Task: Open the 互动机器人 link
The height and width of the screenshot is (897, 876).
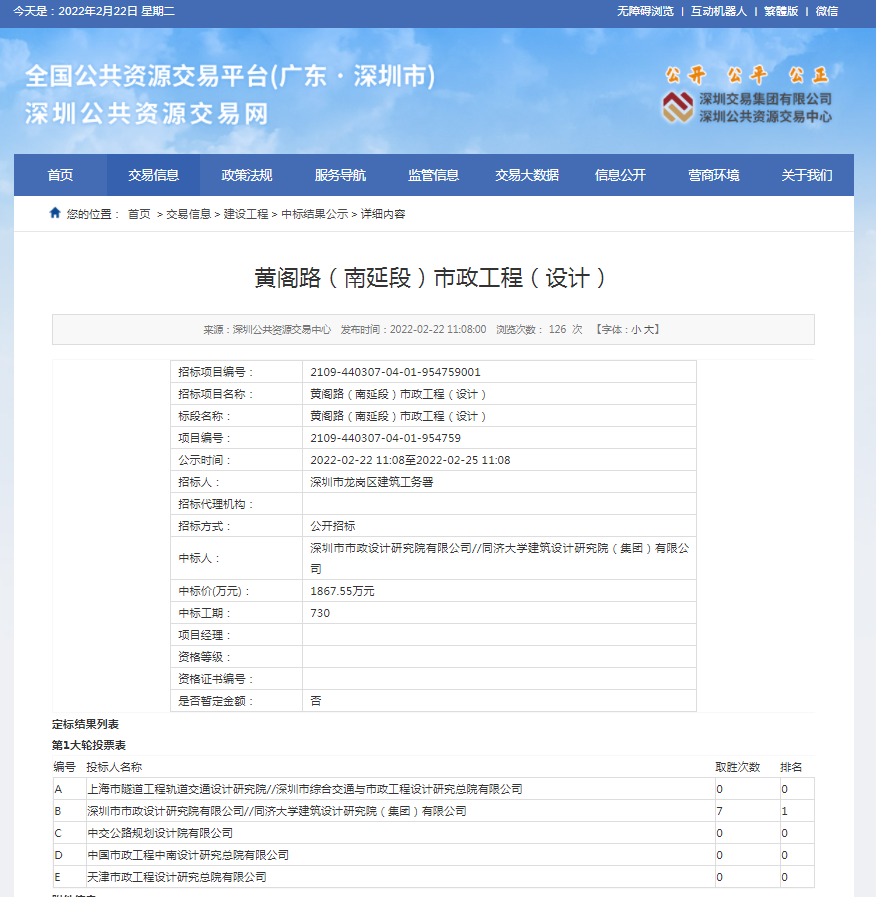Action: tap(719, 12)
